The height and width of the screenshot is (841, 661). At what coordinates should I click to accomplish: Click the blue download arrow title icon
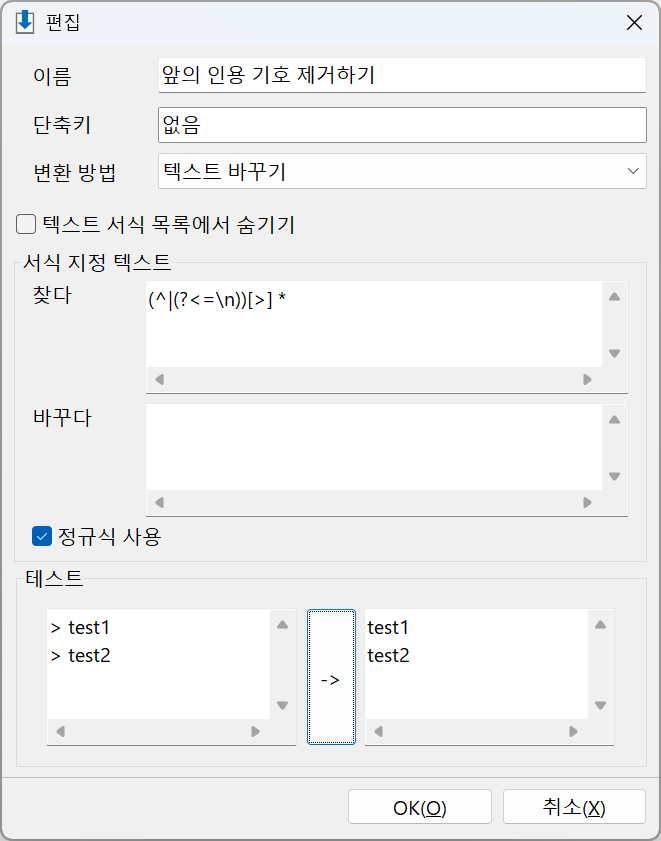(x=25, y=23)
